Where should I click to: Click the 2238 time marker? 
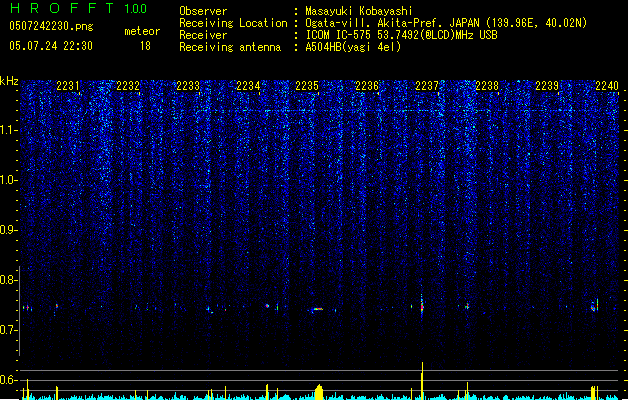(x=487, y=86)
